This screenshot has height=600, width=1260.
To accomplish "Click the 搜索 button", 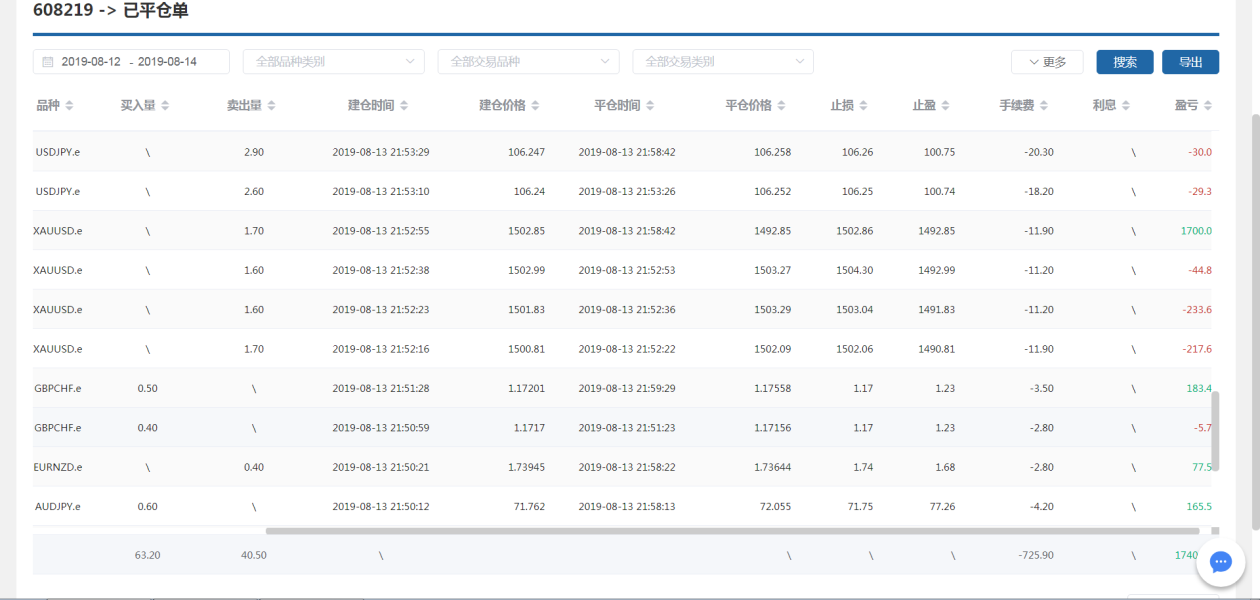I will pyautogui.click(x=1125, y=62).
